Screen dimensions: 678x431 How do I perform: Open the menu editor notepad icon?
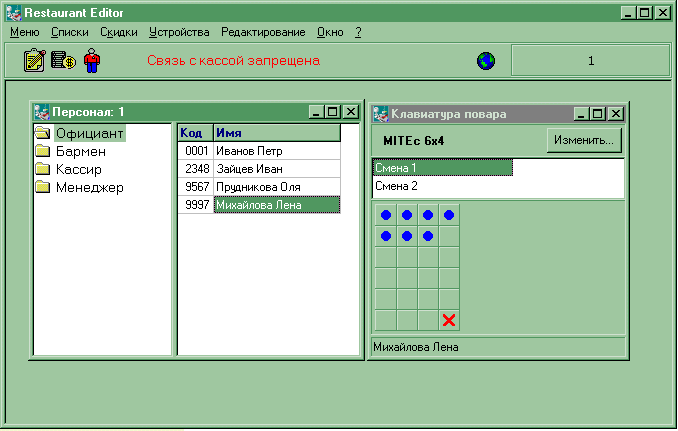pyautogui.click(x=34, y=60)
